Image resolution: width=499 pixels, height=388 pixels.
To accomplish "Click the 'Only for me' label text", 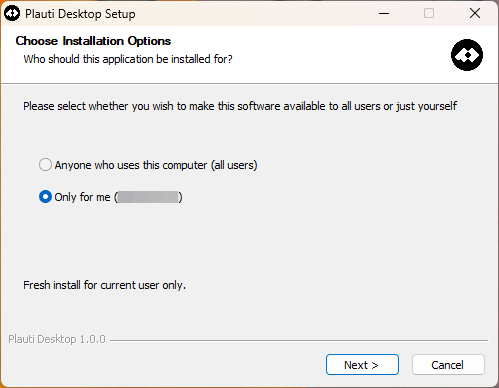I will (82, 197).
